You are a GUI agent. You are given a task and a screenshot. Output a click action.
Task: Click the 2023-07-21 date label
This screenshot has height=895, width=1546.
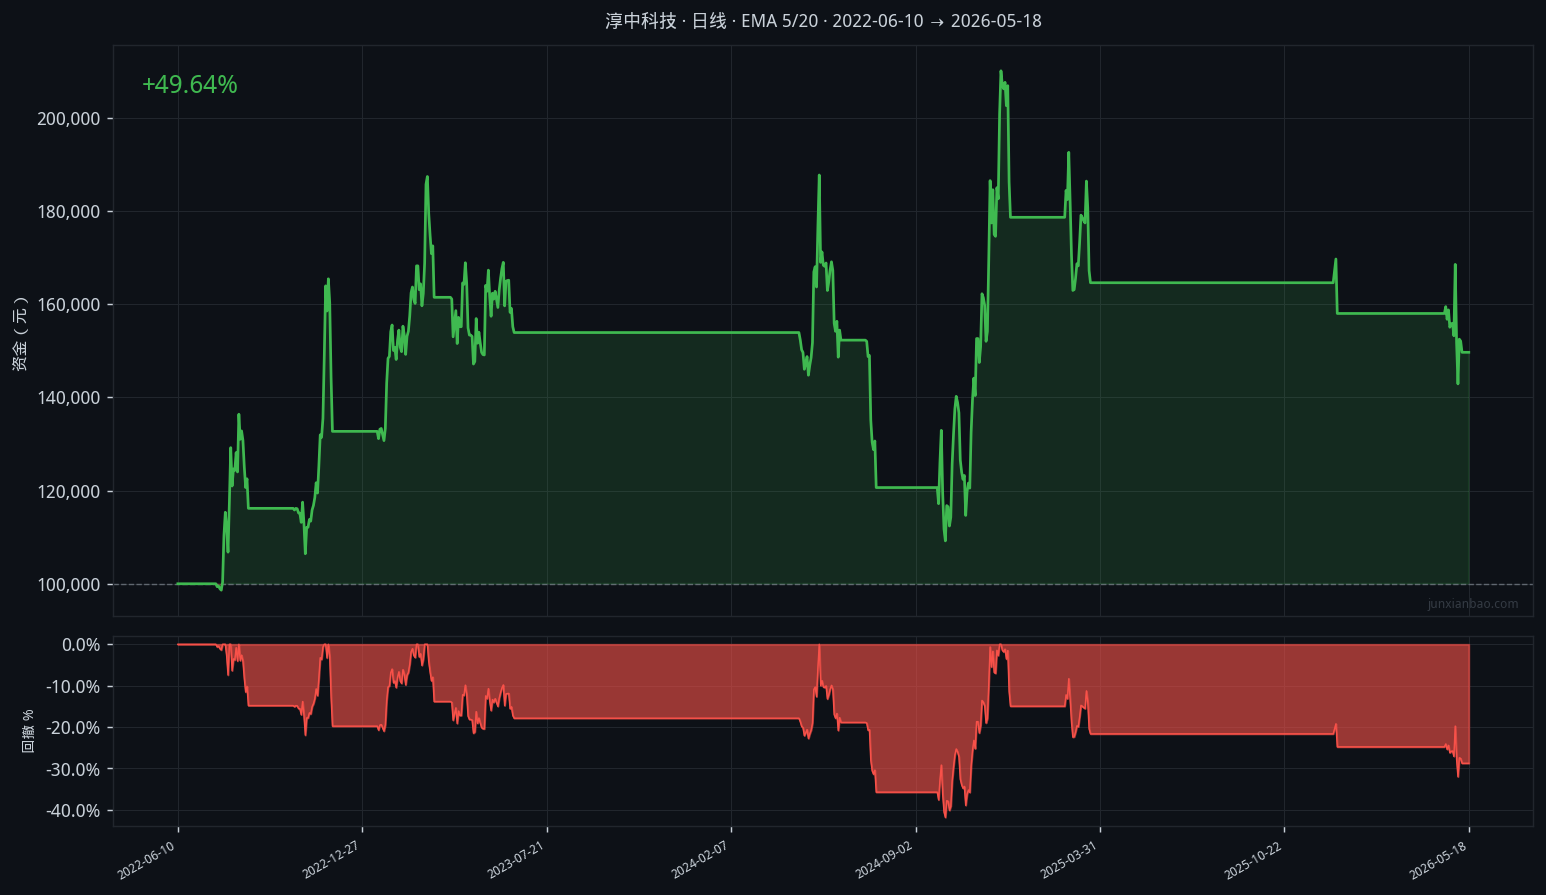point(516,860)
